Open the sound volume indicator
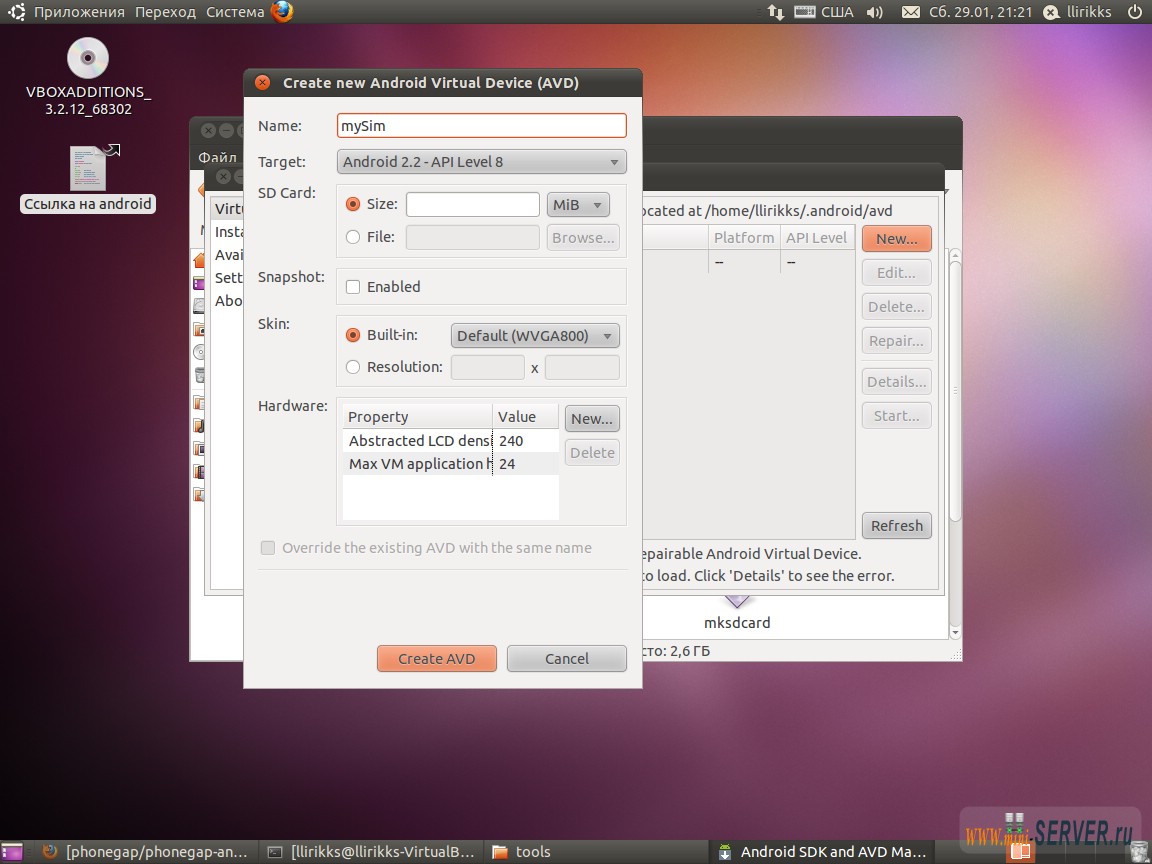The image size is (1152, 864). point(874,12)
